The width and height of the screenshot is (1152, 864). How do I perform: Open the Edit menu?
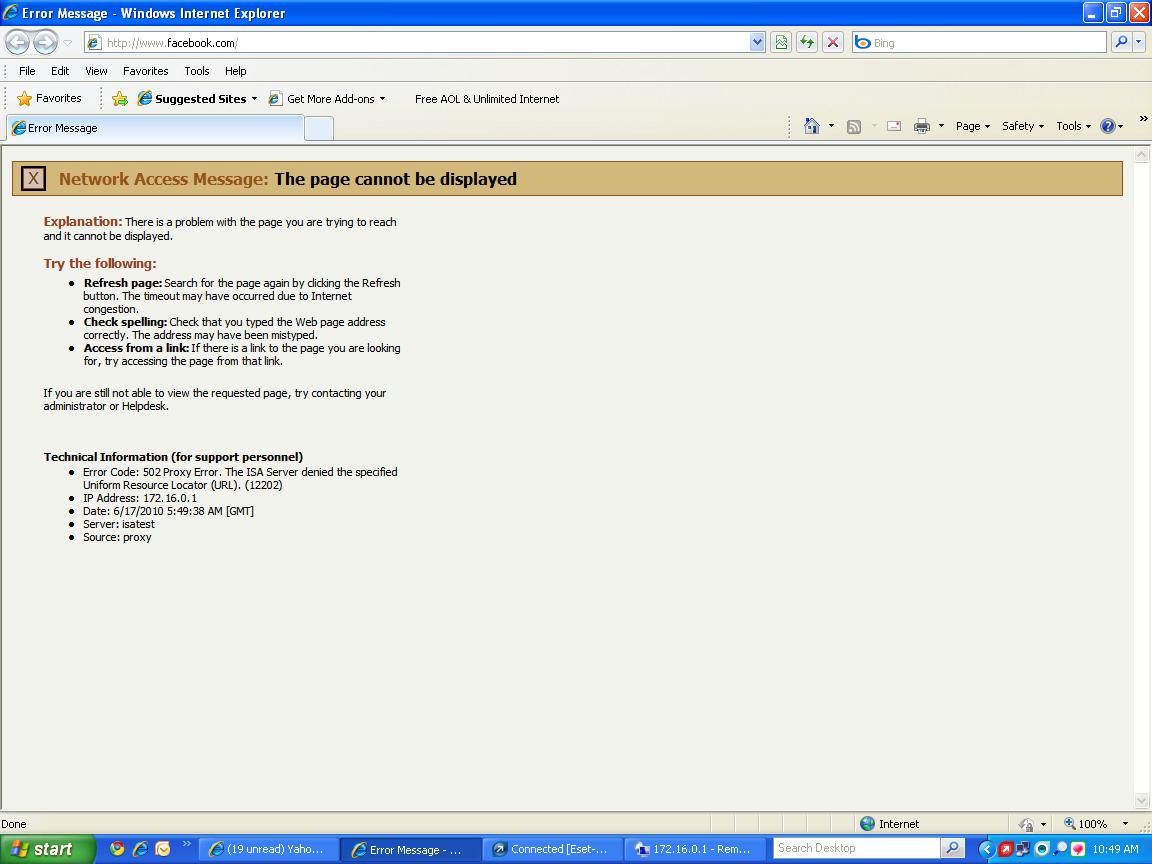(x=60, y=71)
